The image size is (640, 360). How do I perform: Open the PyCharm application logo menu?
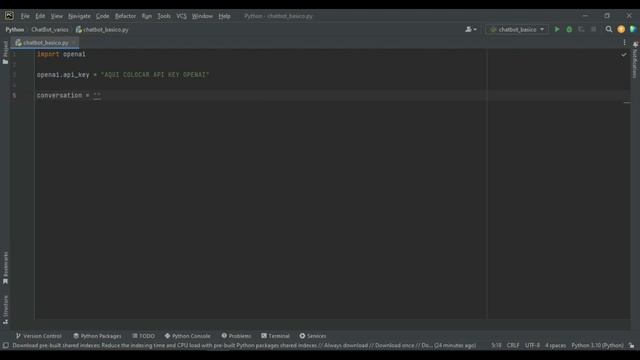[9, 16]
